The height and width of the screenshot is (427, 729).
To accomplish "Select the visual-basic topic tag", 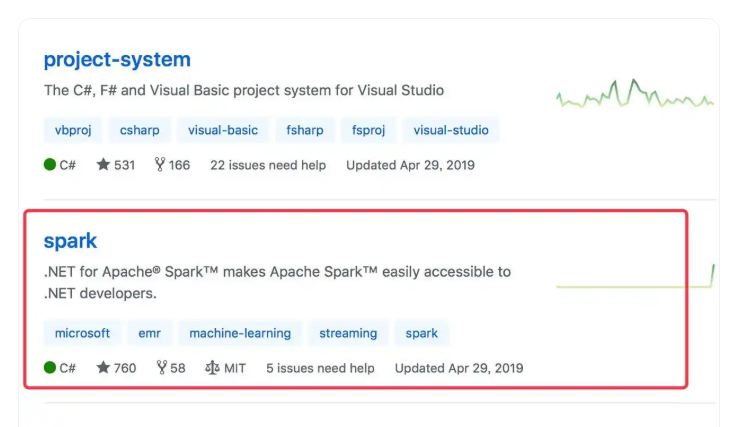I will point(223,130).
